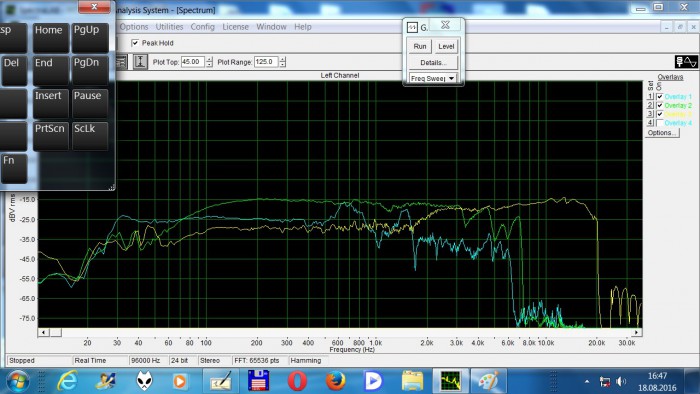Open the Utilities menu

point(169,27)
